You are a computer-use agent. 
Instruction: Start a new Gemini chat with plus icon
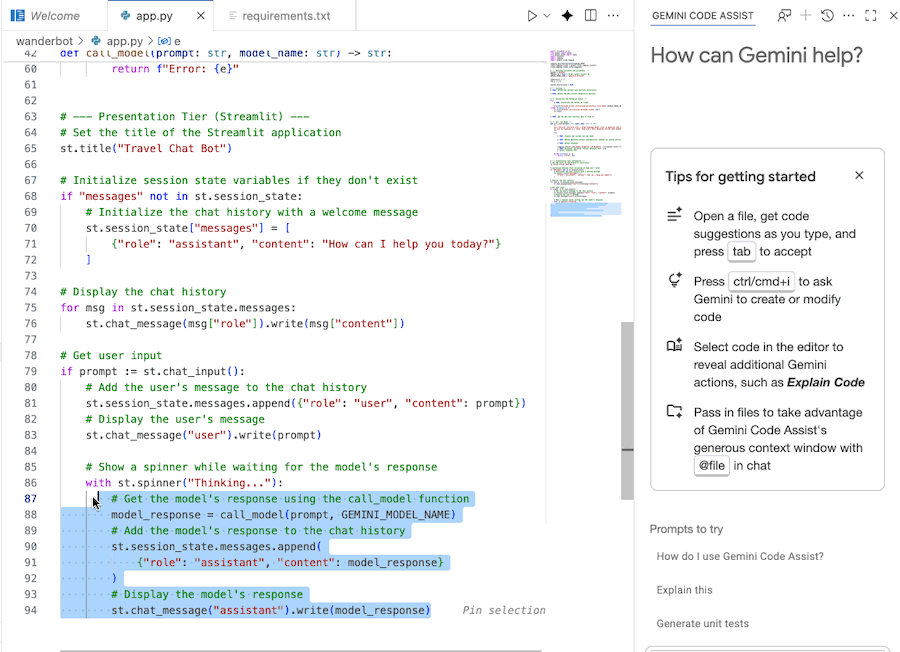coord(806,15)
